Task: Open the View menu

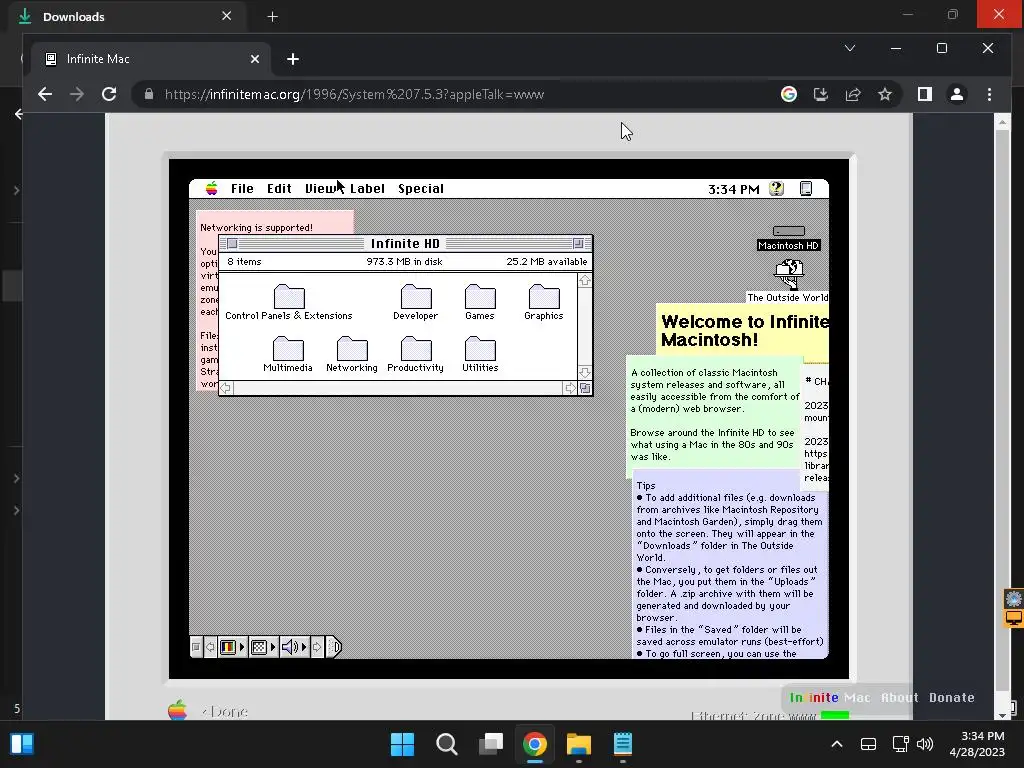Action: 321,189
